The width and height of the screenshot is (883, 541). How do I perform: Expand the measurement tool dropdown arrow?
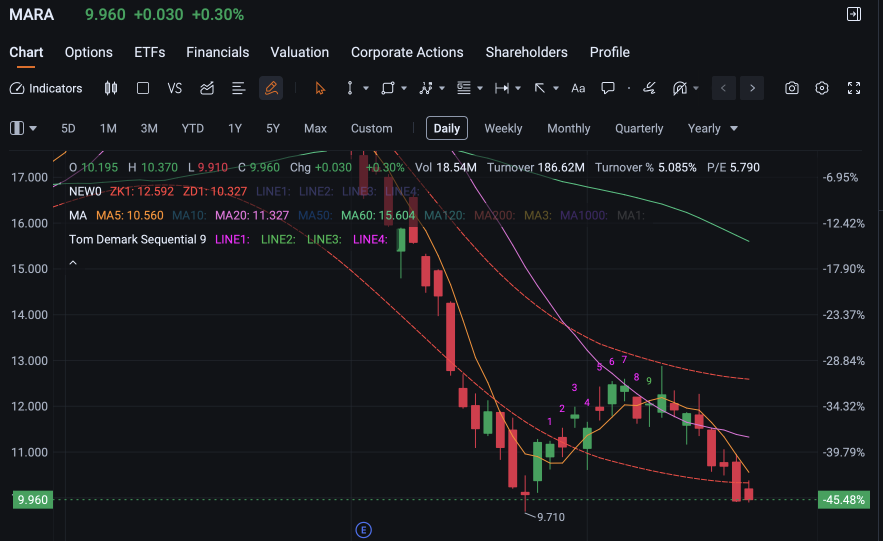[518, 88]
